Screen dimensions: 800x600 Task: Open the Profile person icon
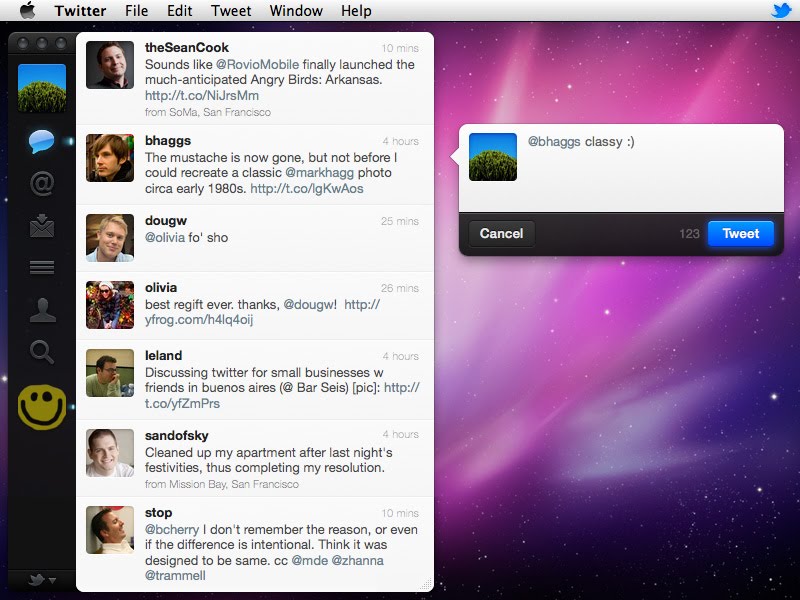(42, 310)
